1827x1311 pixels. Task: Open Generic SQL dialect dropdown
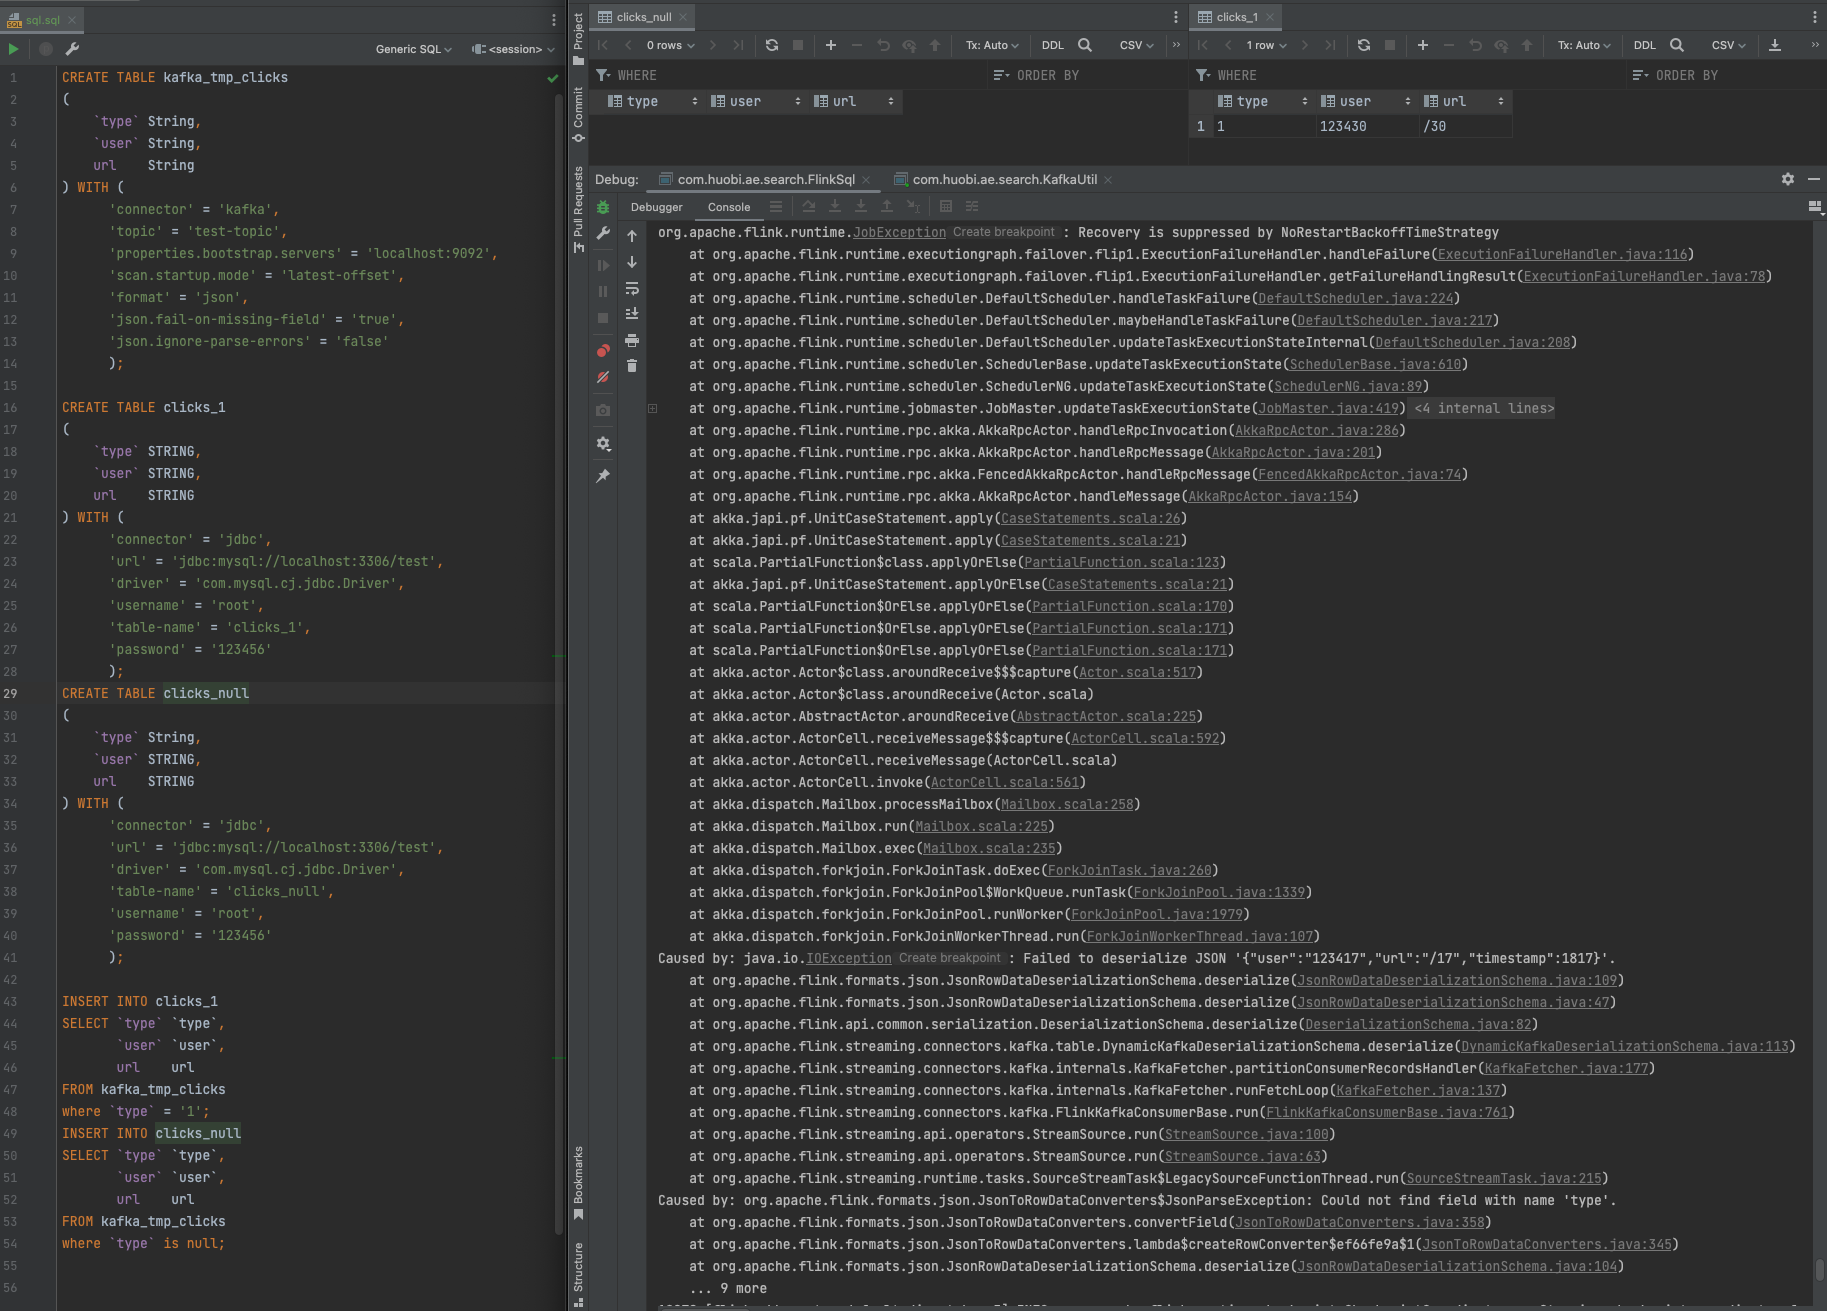tap(414, 49)
